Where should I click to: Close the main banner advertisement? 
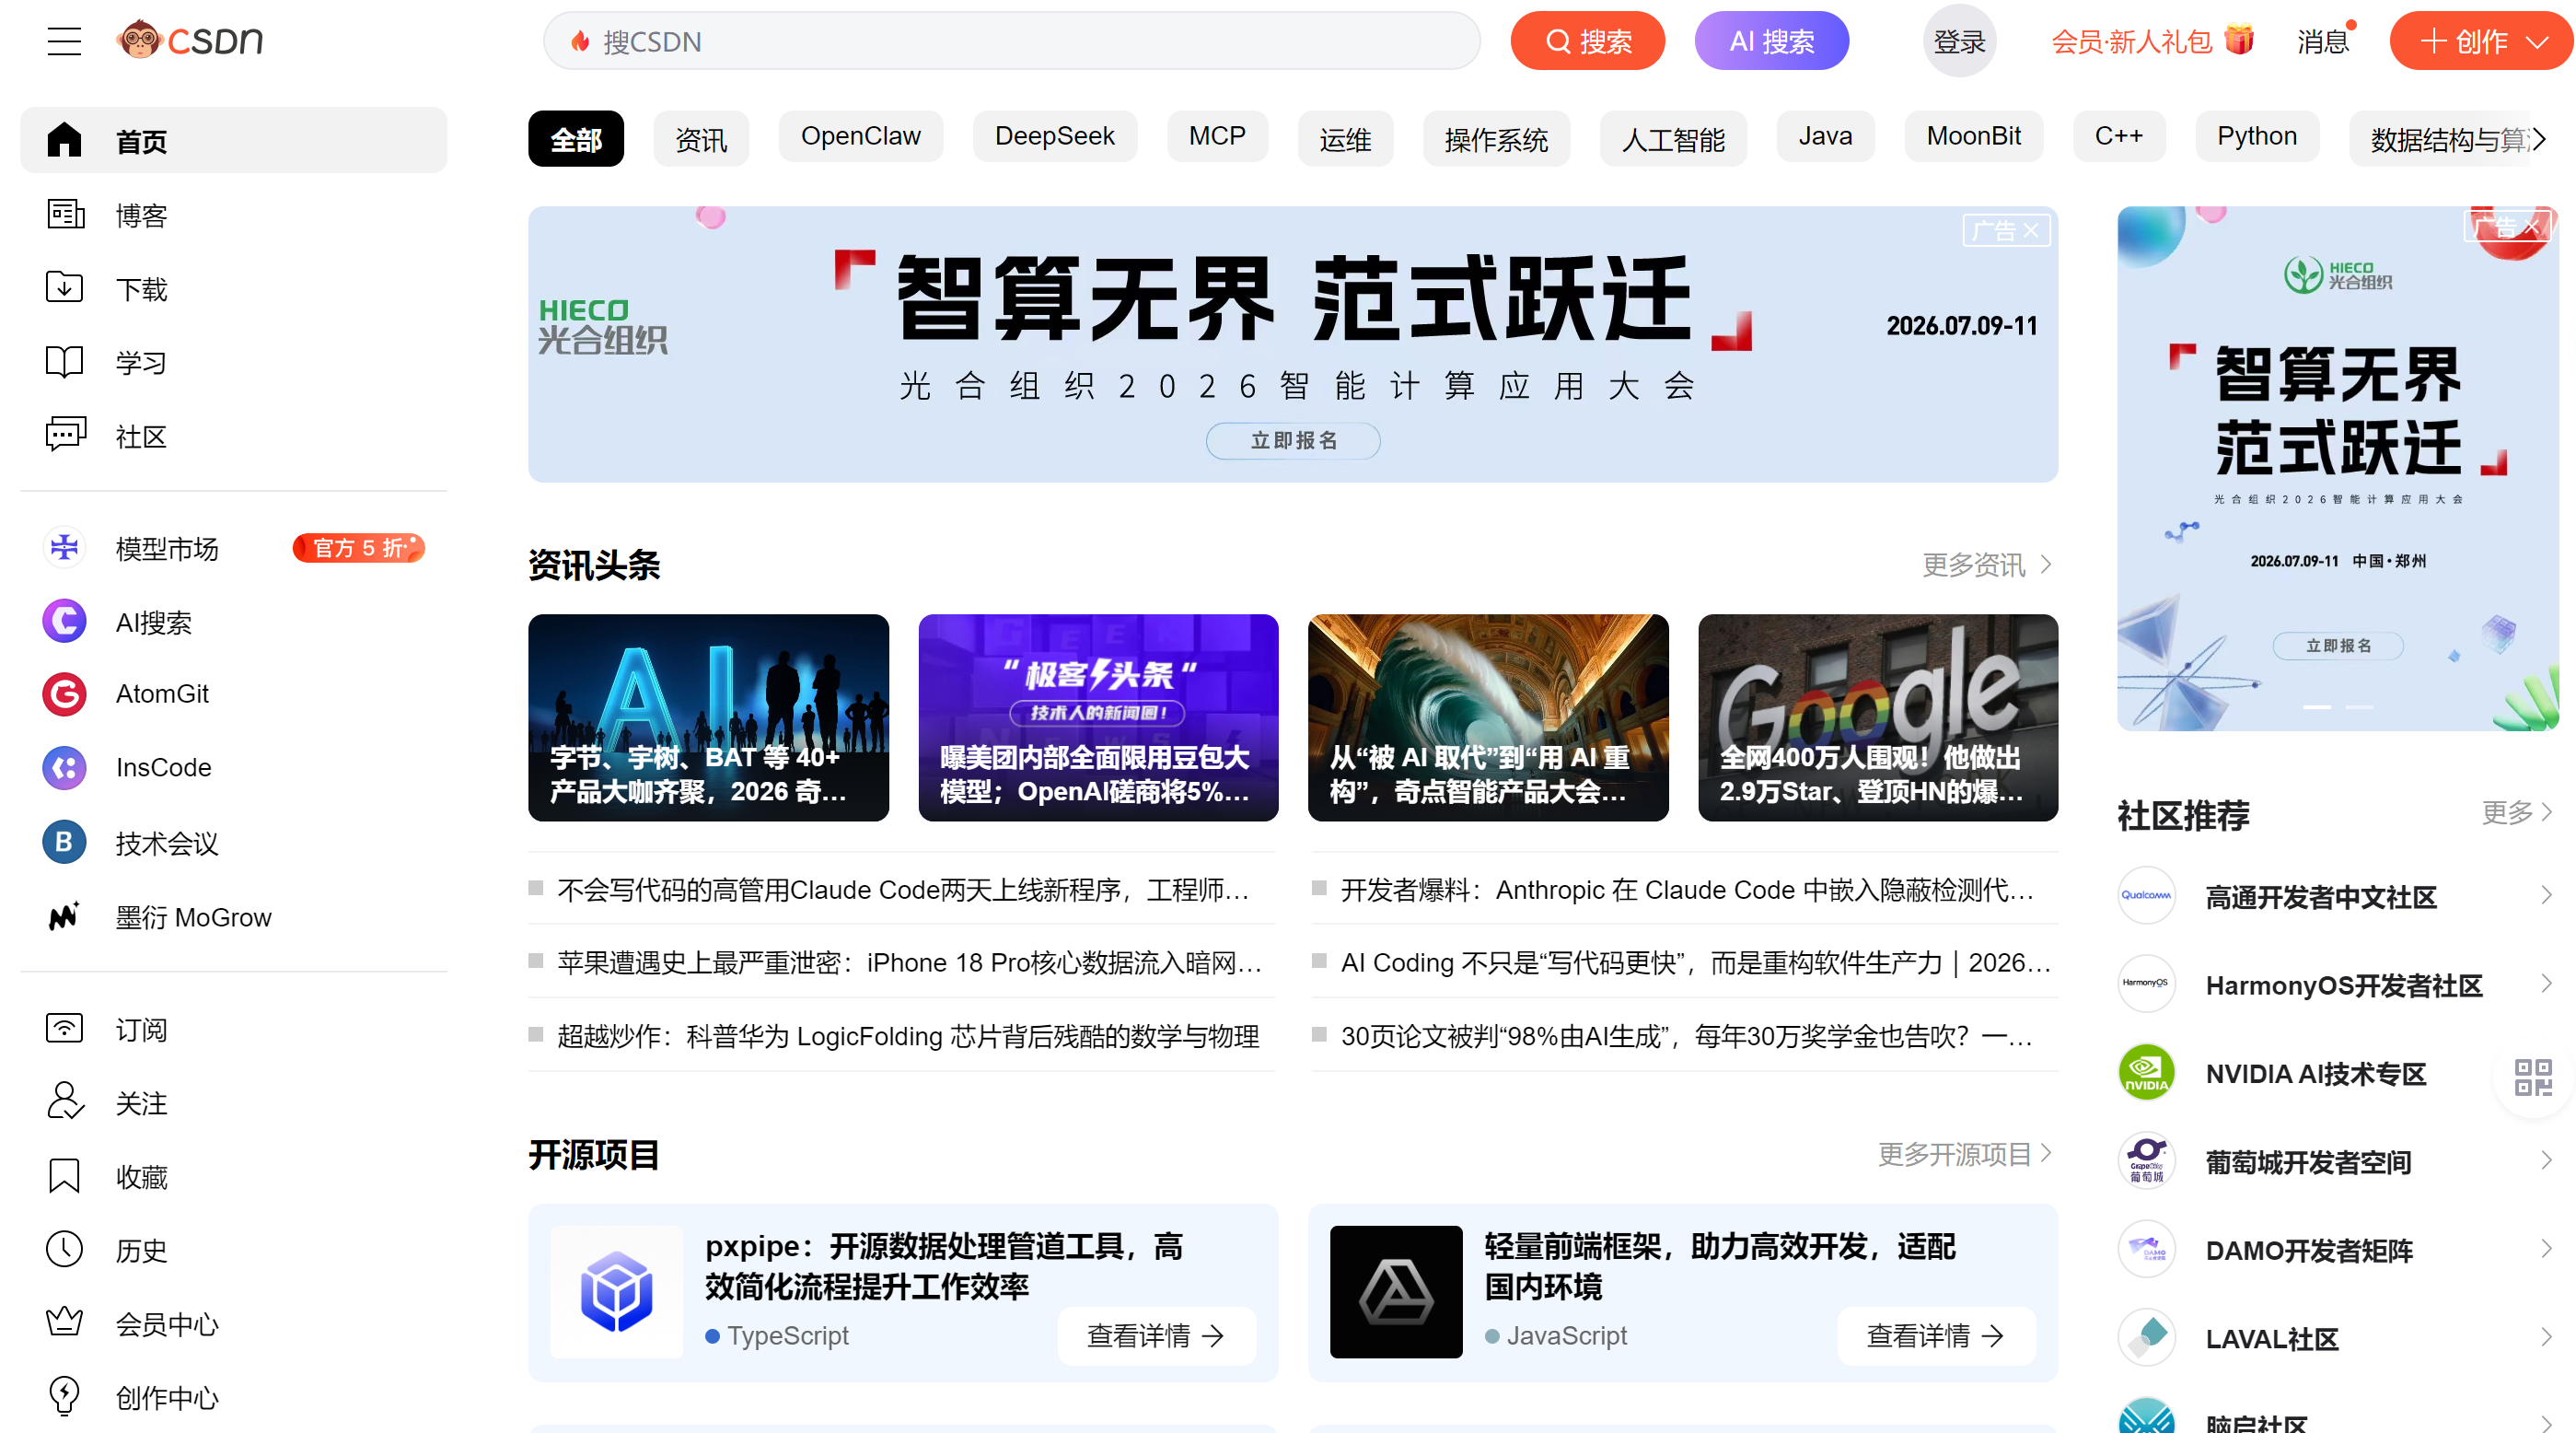tap(2032, 231)
